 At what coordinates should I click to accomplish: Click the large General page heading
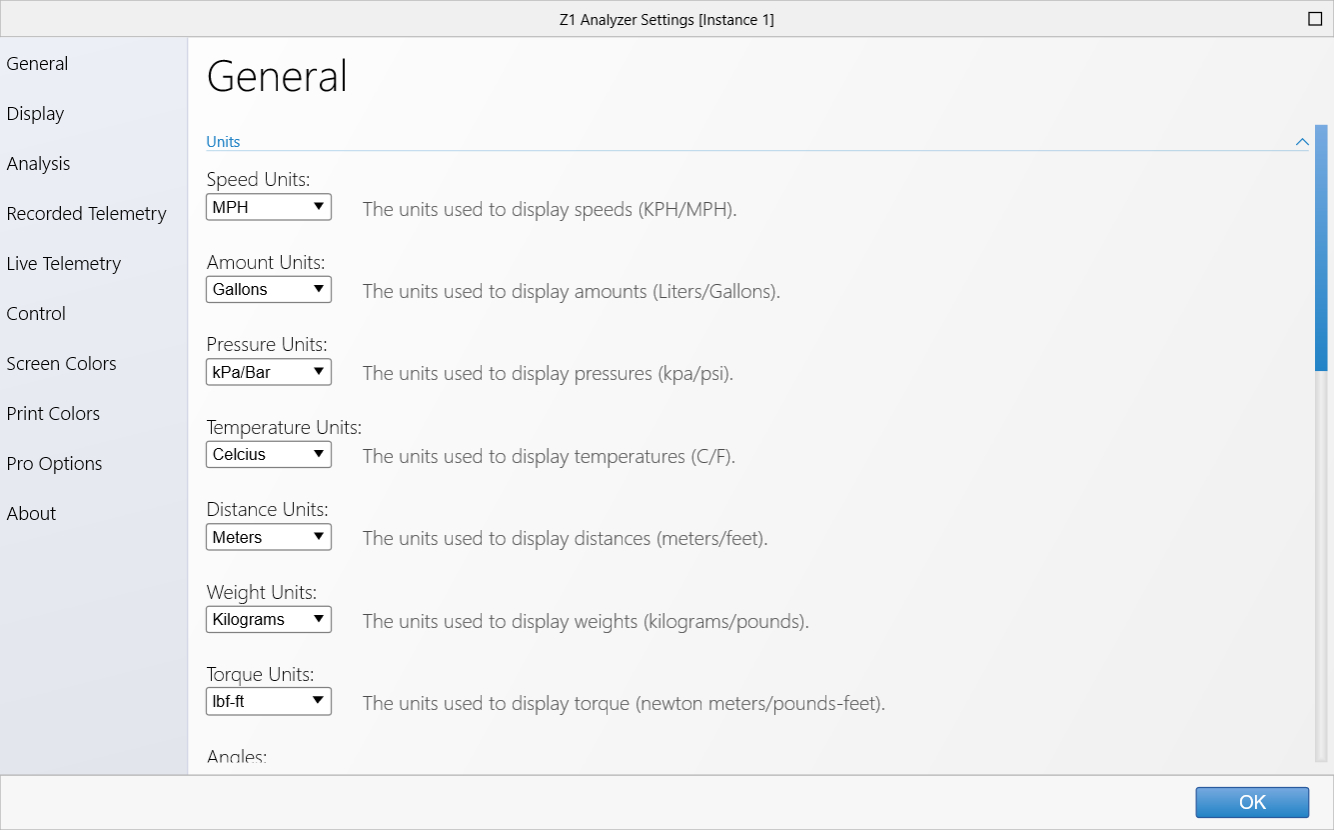point(277,77)
